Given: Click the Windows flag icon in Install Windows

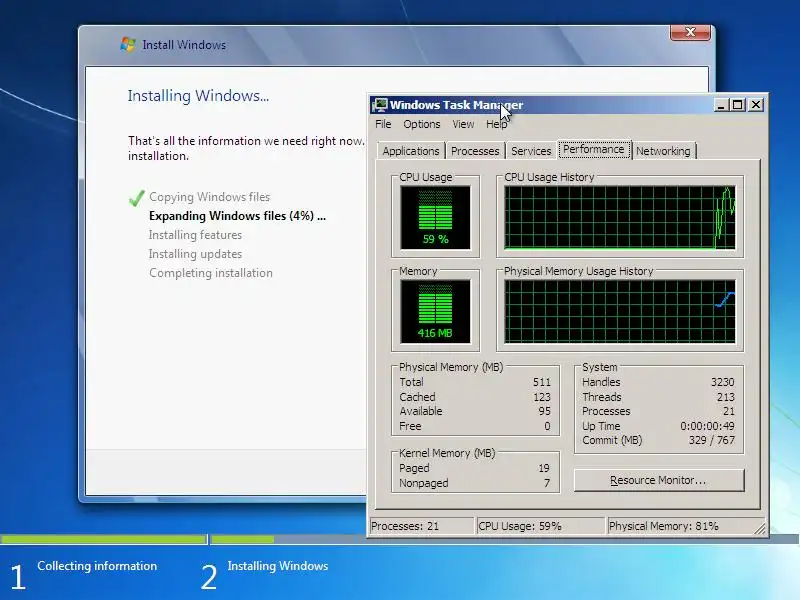Looking at the screenshot, I should pyautogui.click(x=128, y=44).
